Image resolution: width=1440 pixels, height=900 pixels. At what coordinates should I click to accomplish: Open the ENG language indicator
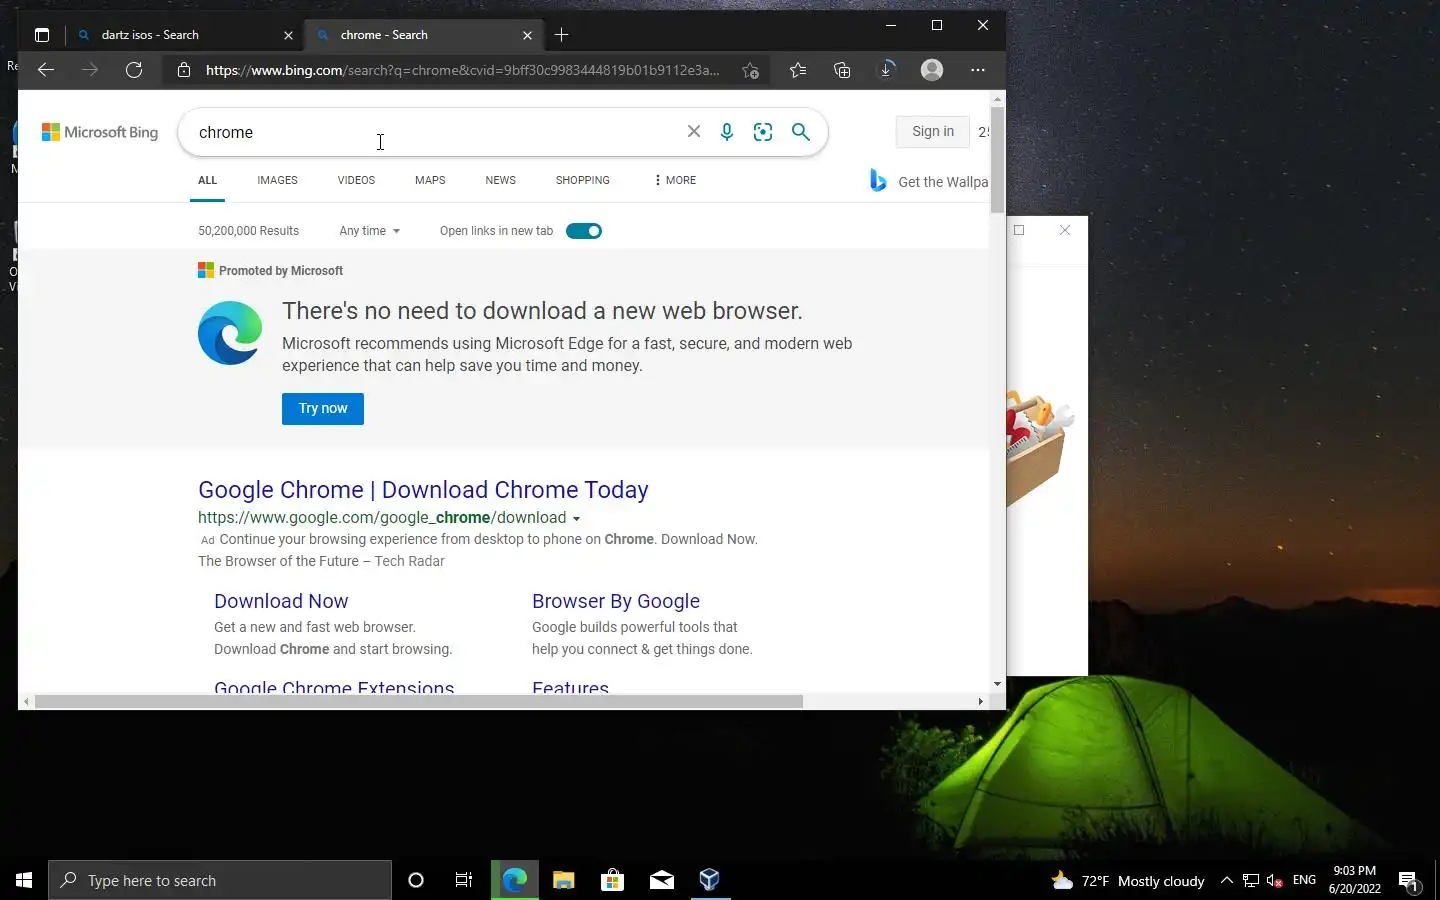click(1304, 880)
